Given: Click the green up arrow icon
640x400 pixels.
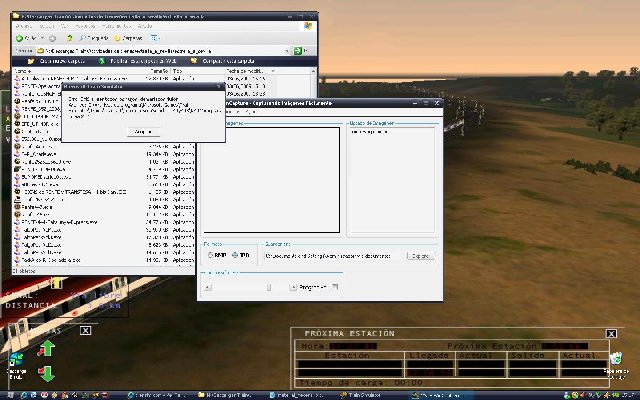Looking at the screenshot, I should [46, 349].
